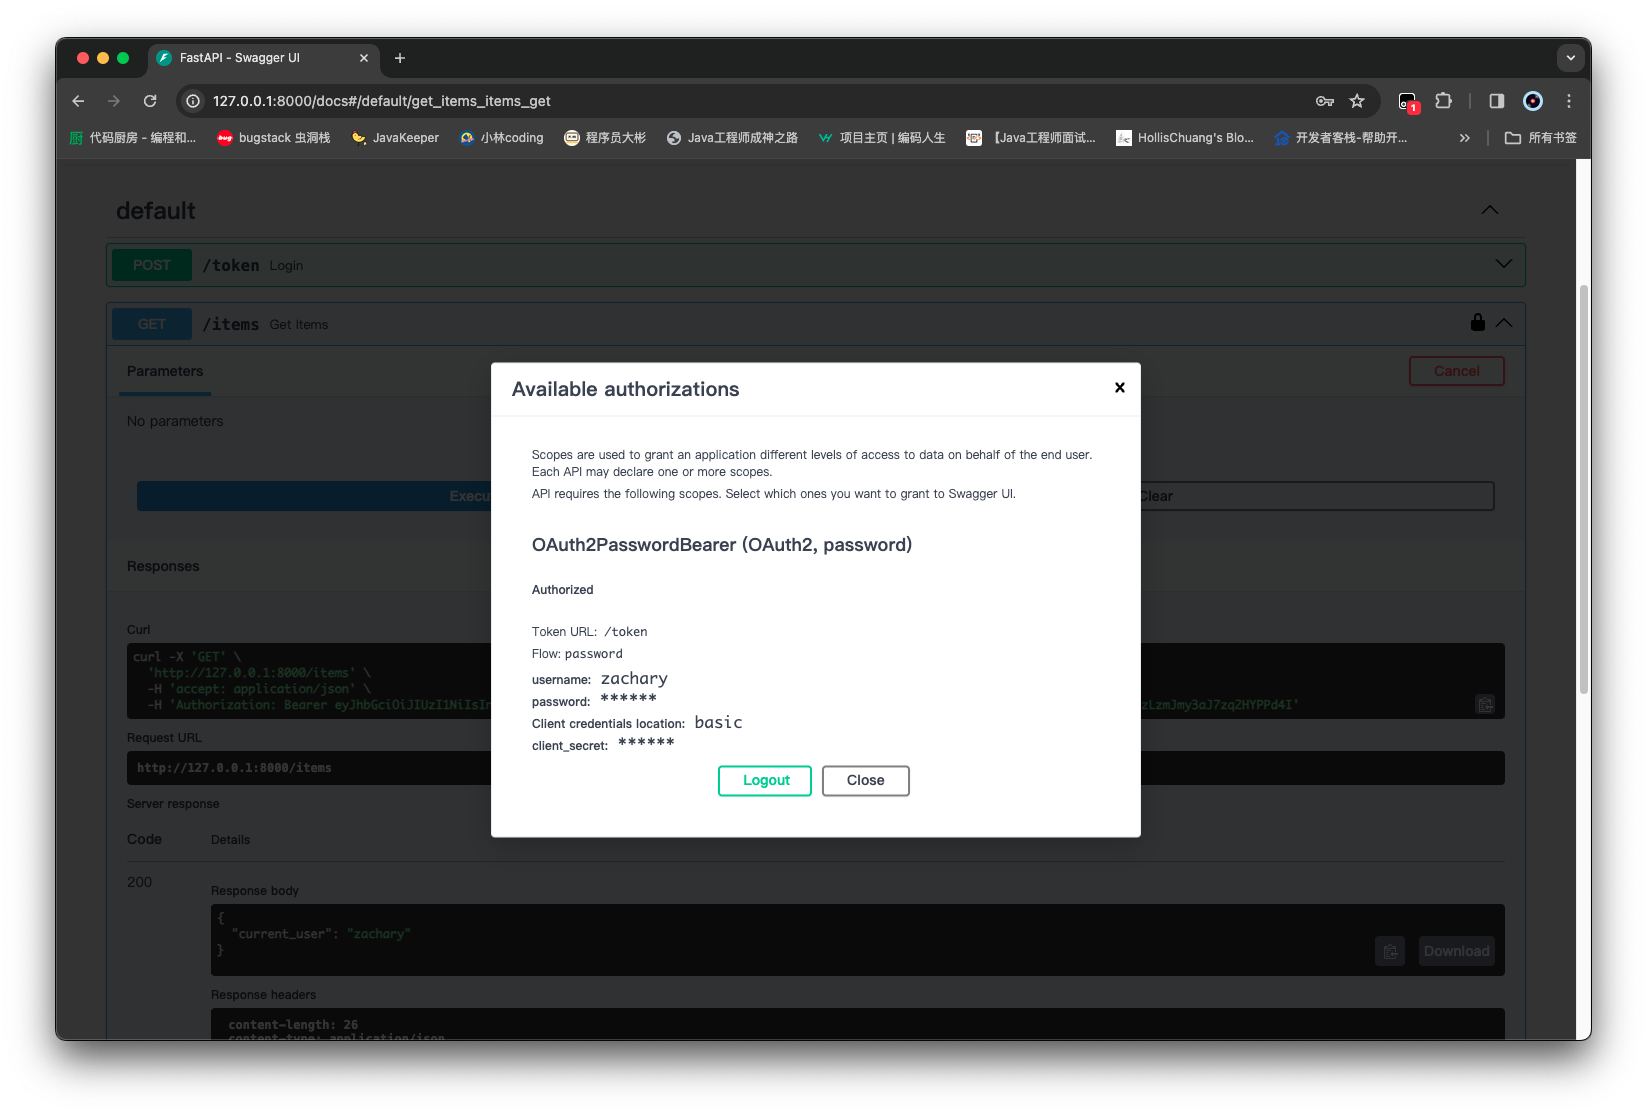Open Chrome three-dot menu
Image resolution: width=1647 pixels, height=1114 pixels.
coord(1569,101)
